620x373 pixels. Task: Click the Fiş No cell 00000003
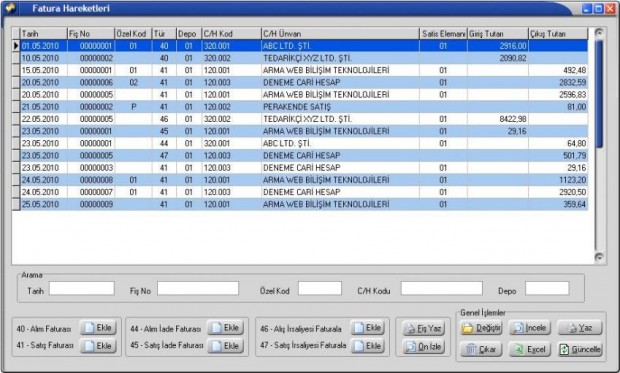click(x=91, y=168)
